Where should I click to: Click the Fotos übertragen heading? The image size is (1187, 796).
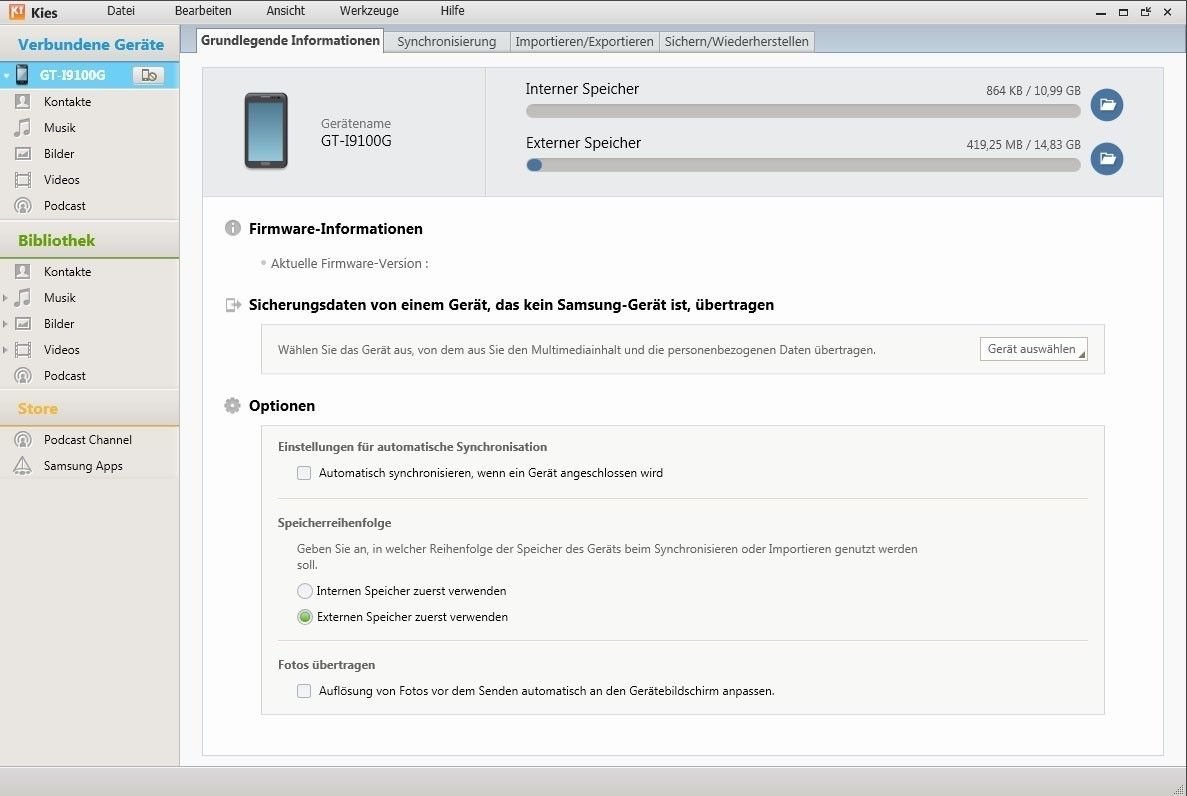tap(326, 664)
